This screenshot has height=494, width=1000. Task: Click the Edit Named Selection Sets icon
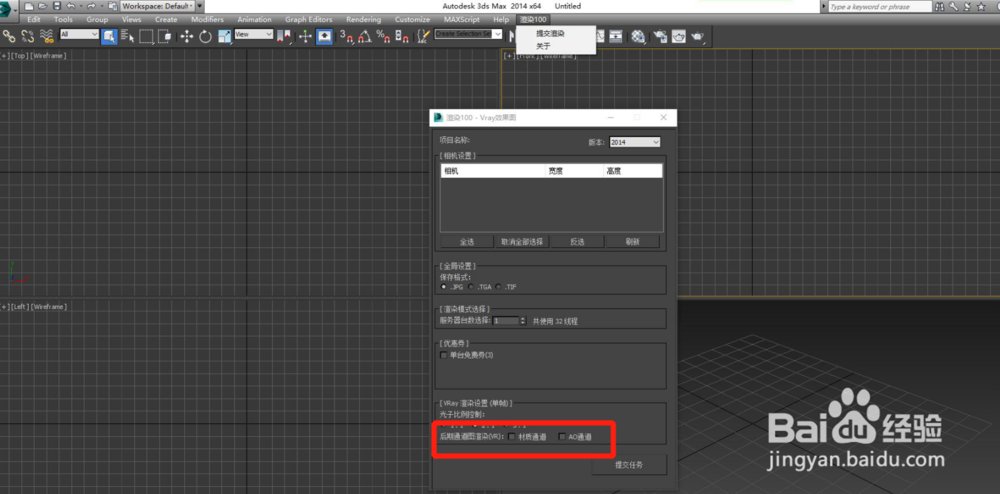[x=423, y=36]
